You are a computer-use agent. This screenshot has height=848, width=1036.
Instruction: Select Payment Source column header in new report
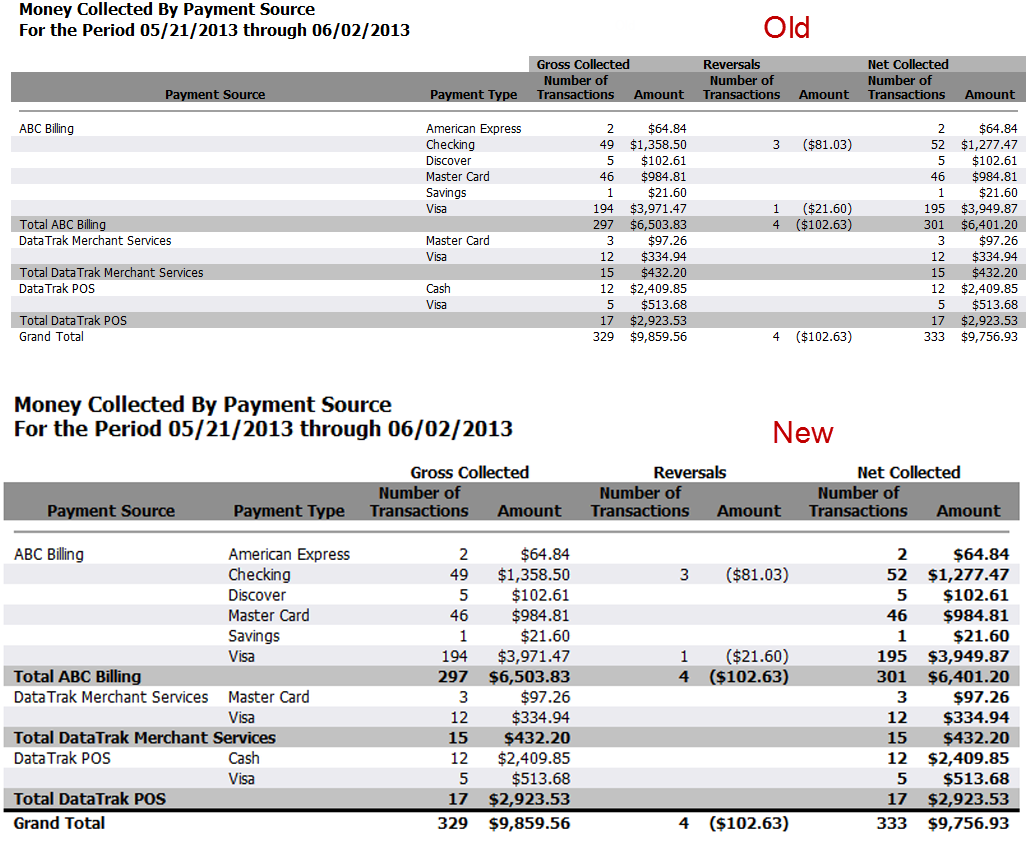[x=110, y=511]
